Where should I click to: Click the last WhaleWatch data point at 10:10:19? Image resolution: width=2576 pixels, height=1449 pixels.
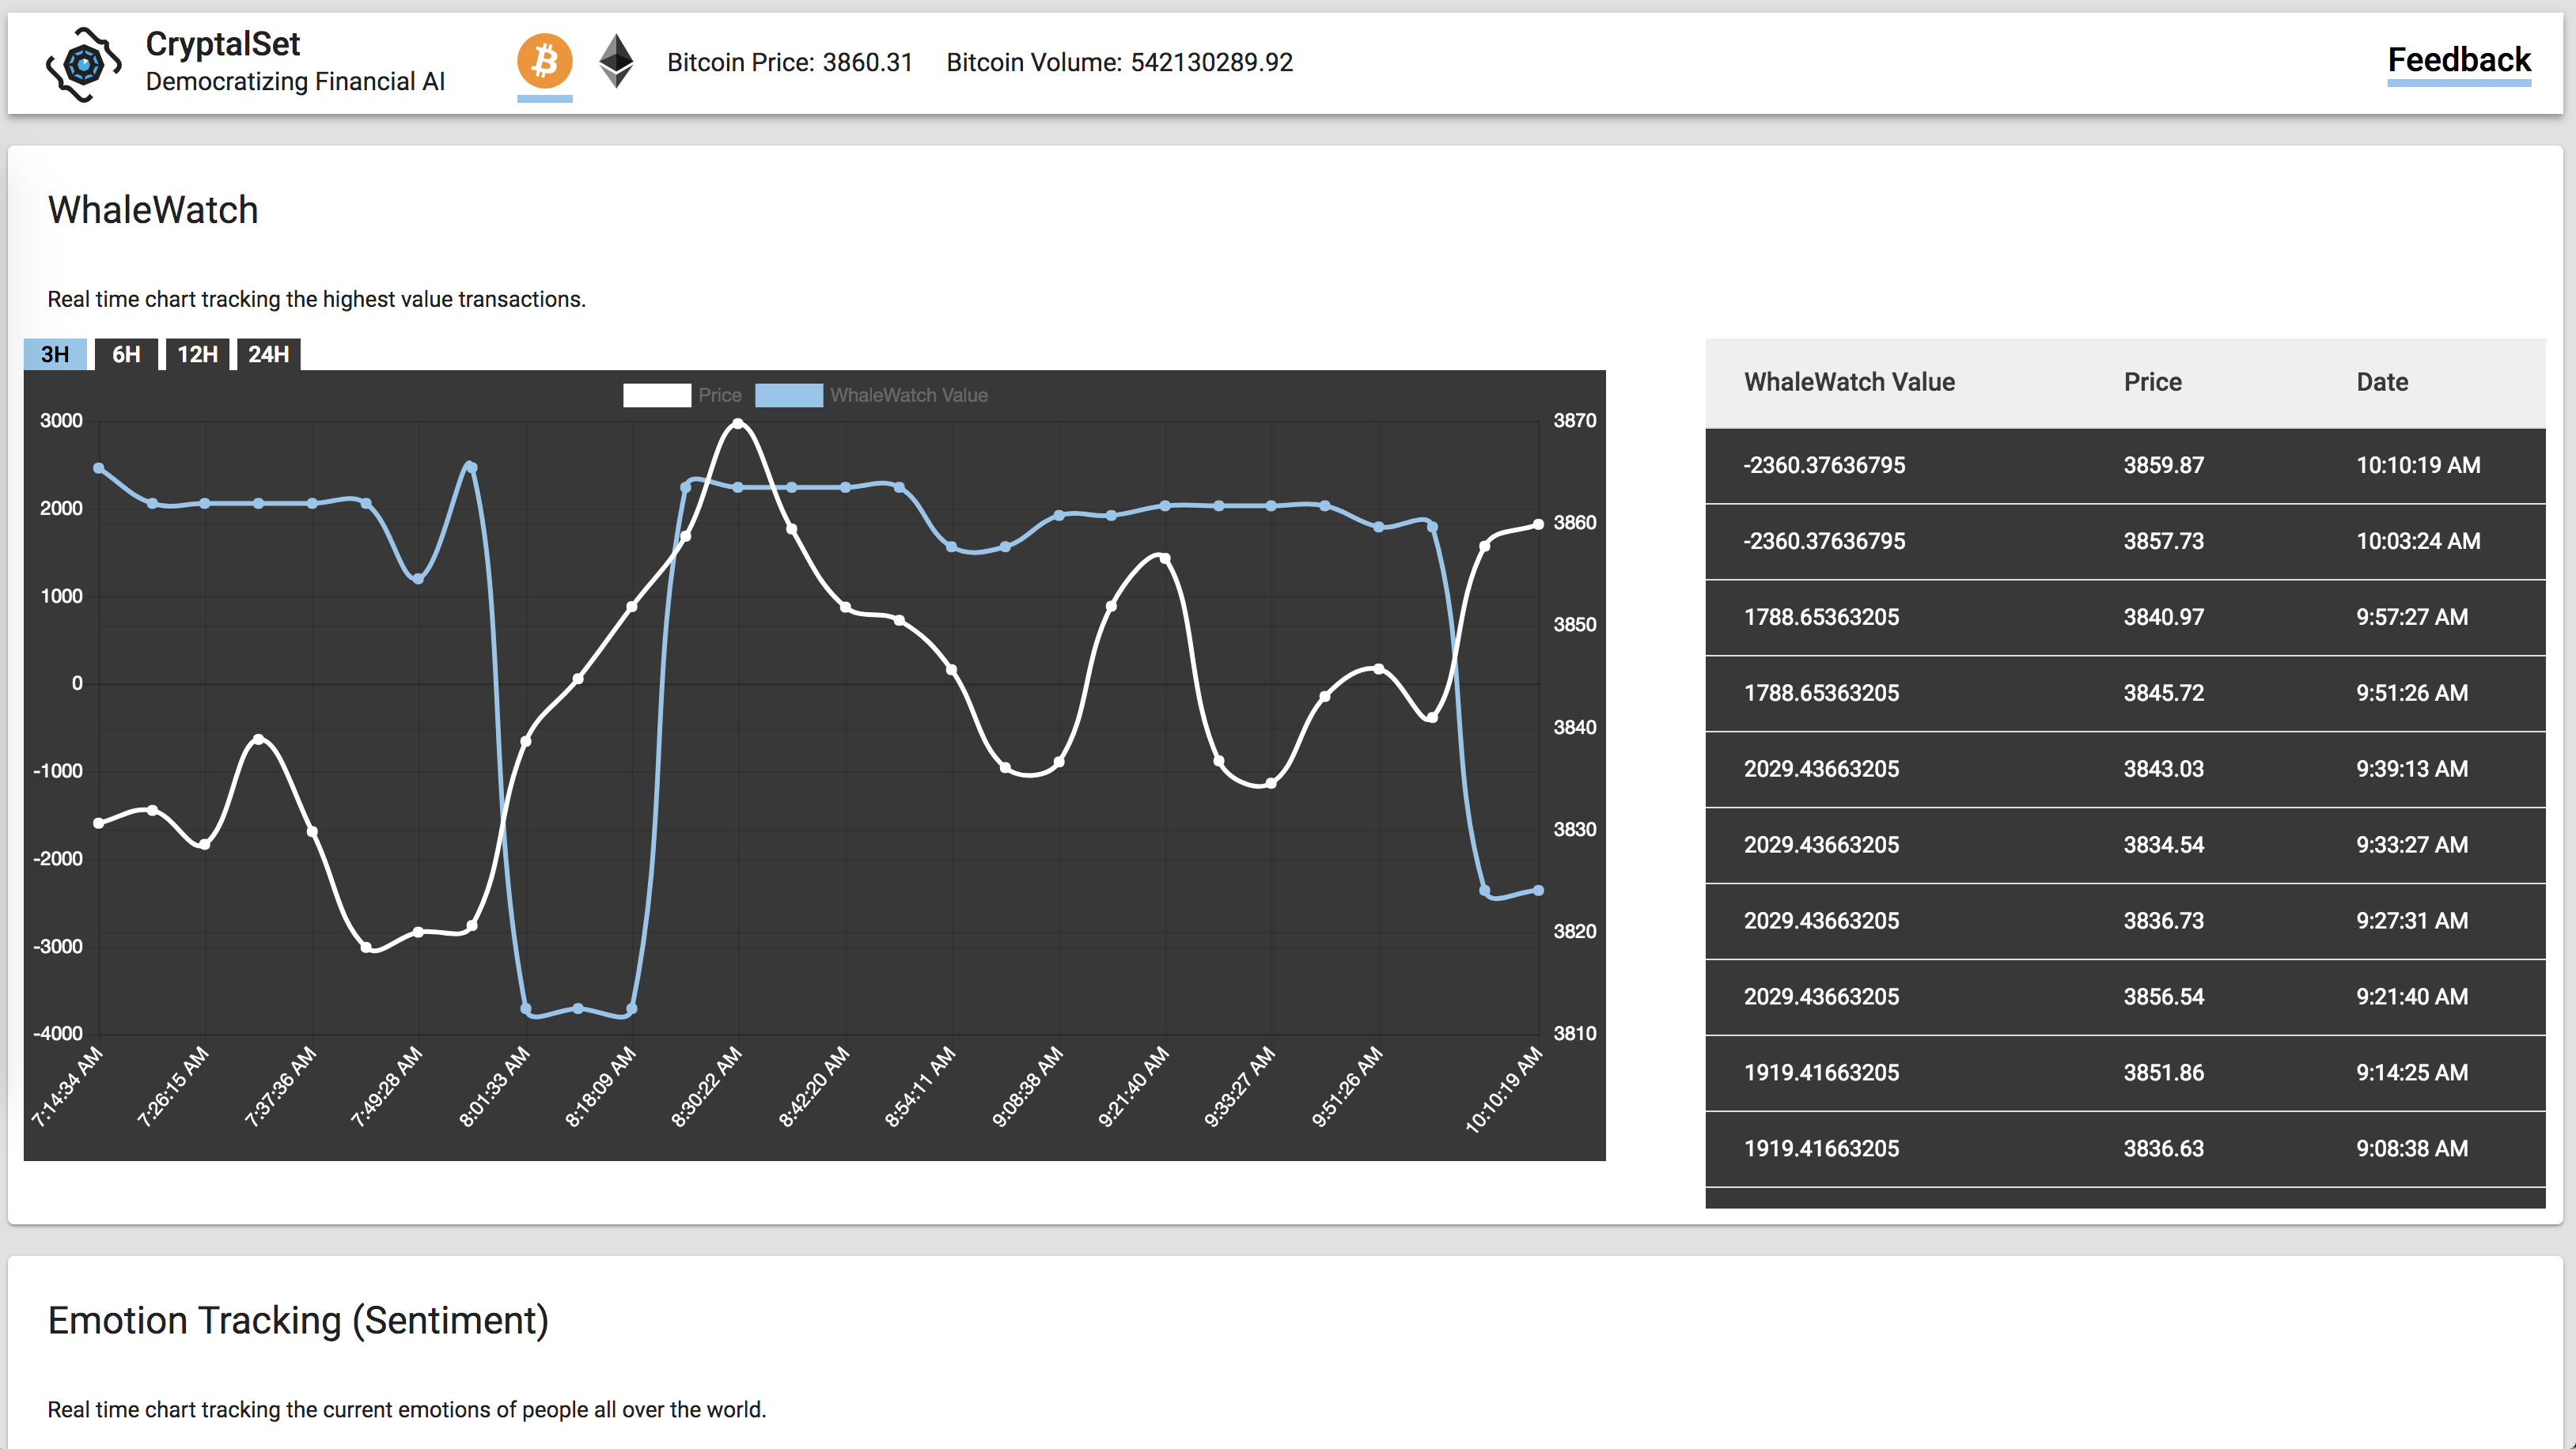1538,890
